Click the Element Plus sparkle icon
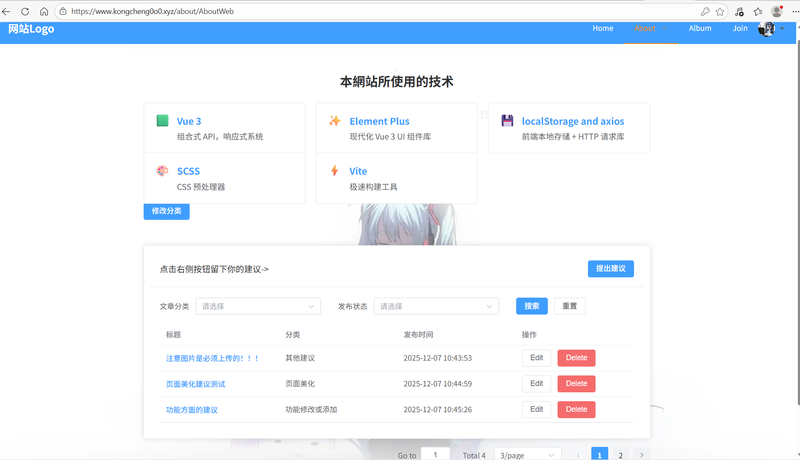This screenshot has width=800, height=460. click(335, 121)
